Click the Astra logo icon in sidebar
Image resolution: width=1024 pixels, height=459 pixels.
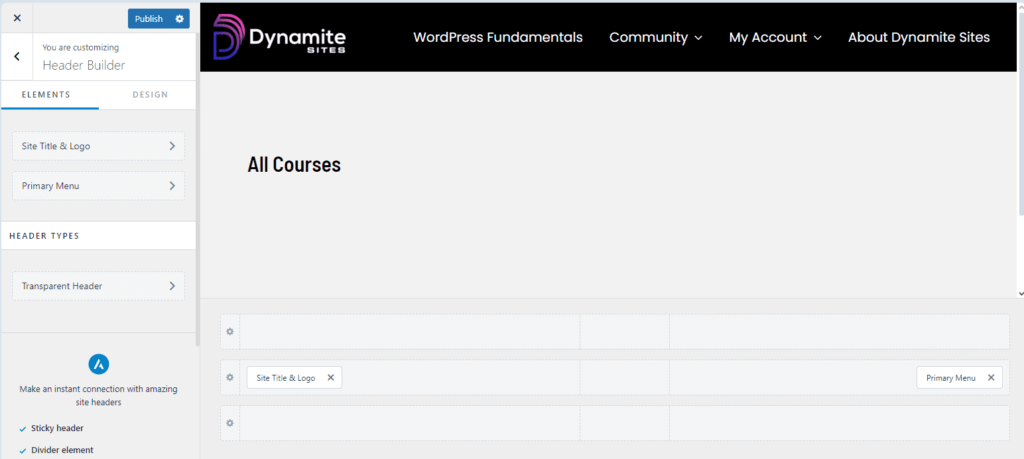pos(99,363)
